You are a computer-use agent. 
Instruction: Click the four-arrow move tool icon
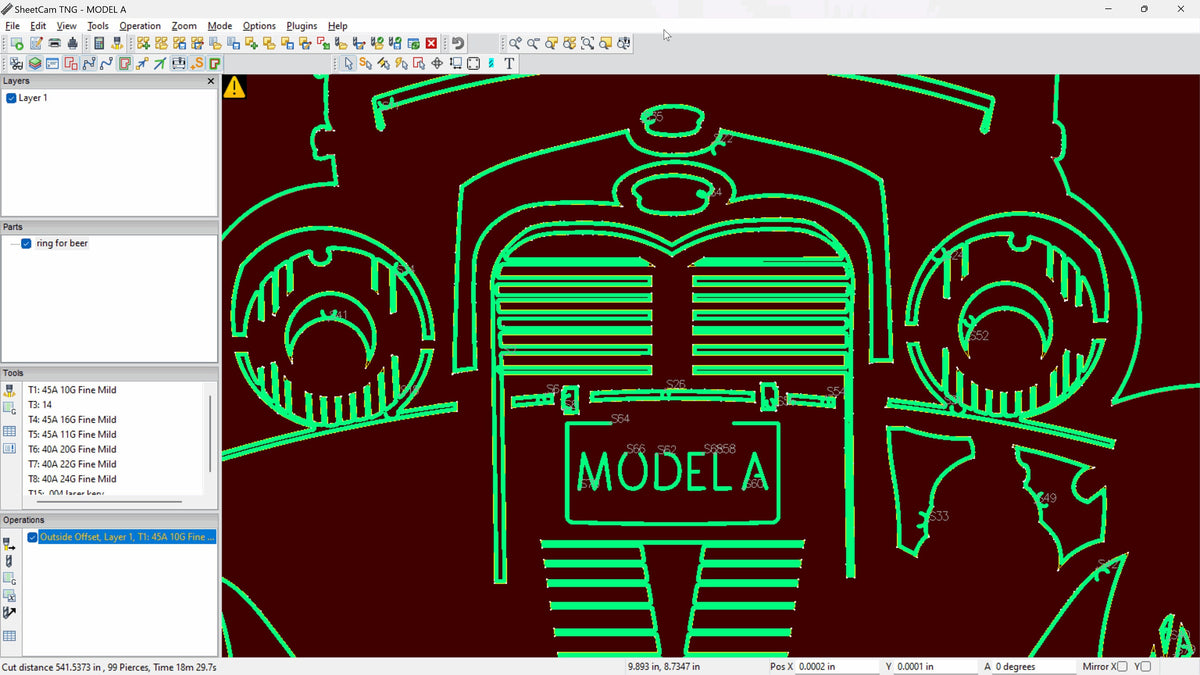[437, 63]
